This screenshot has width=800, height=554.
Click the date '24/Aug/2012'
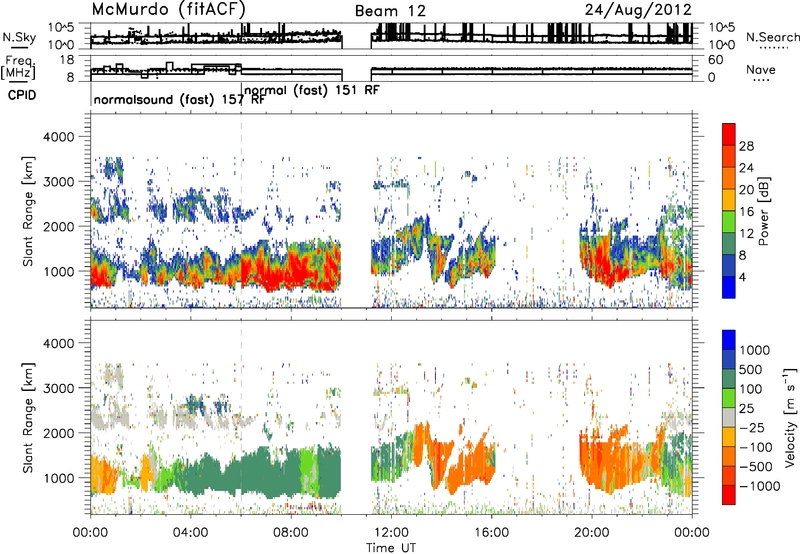[638, 9]
